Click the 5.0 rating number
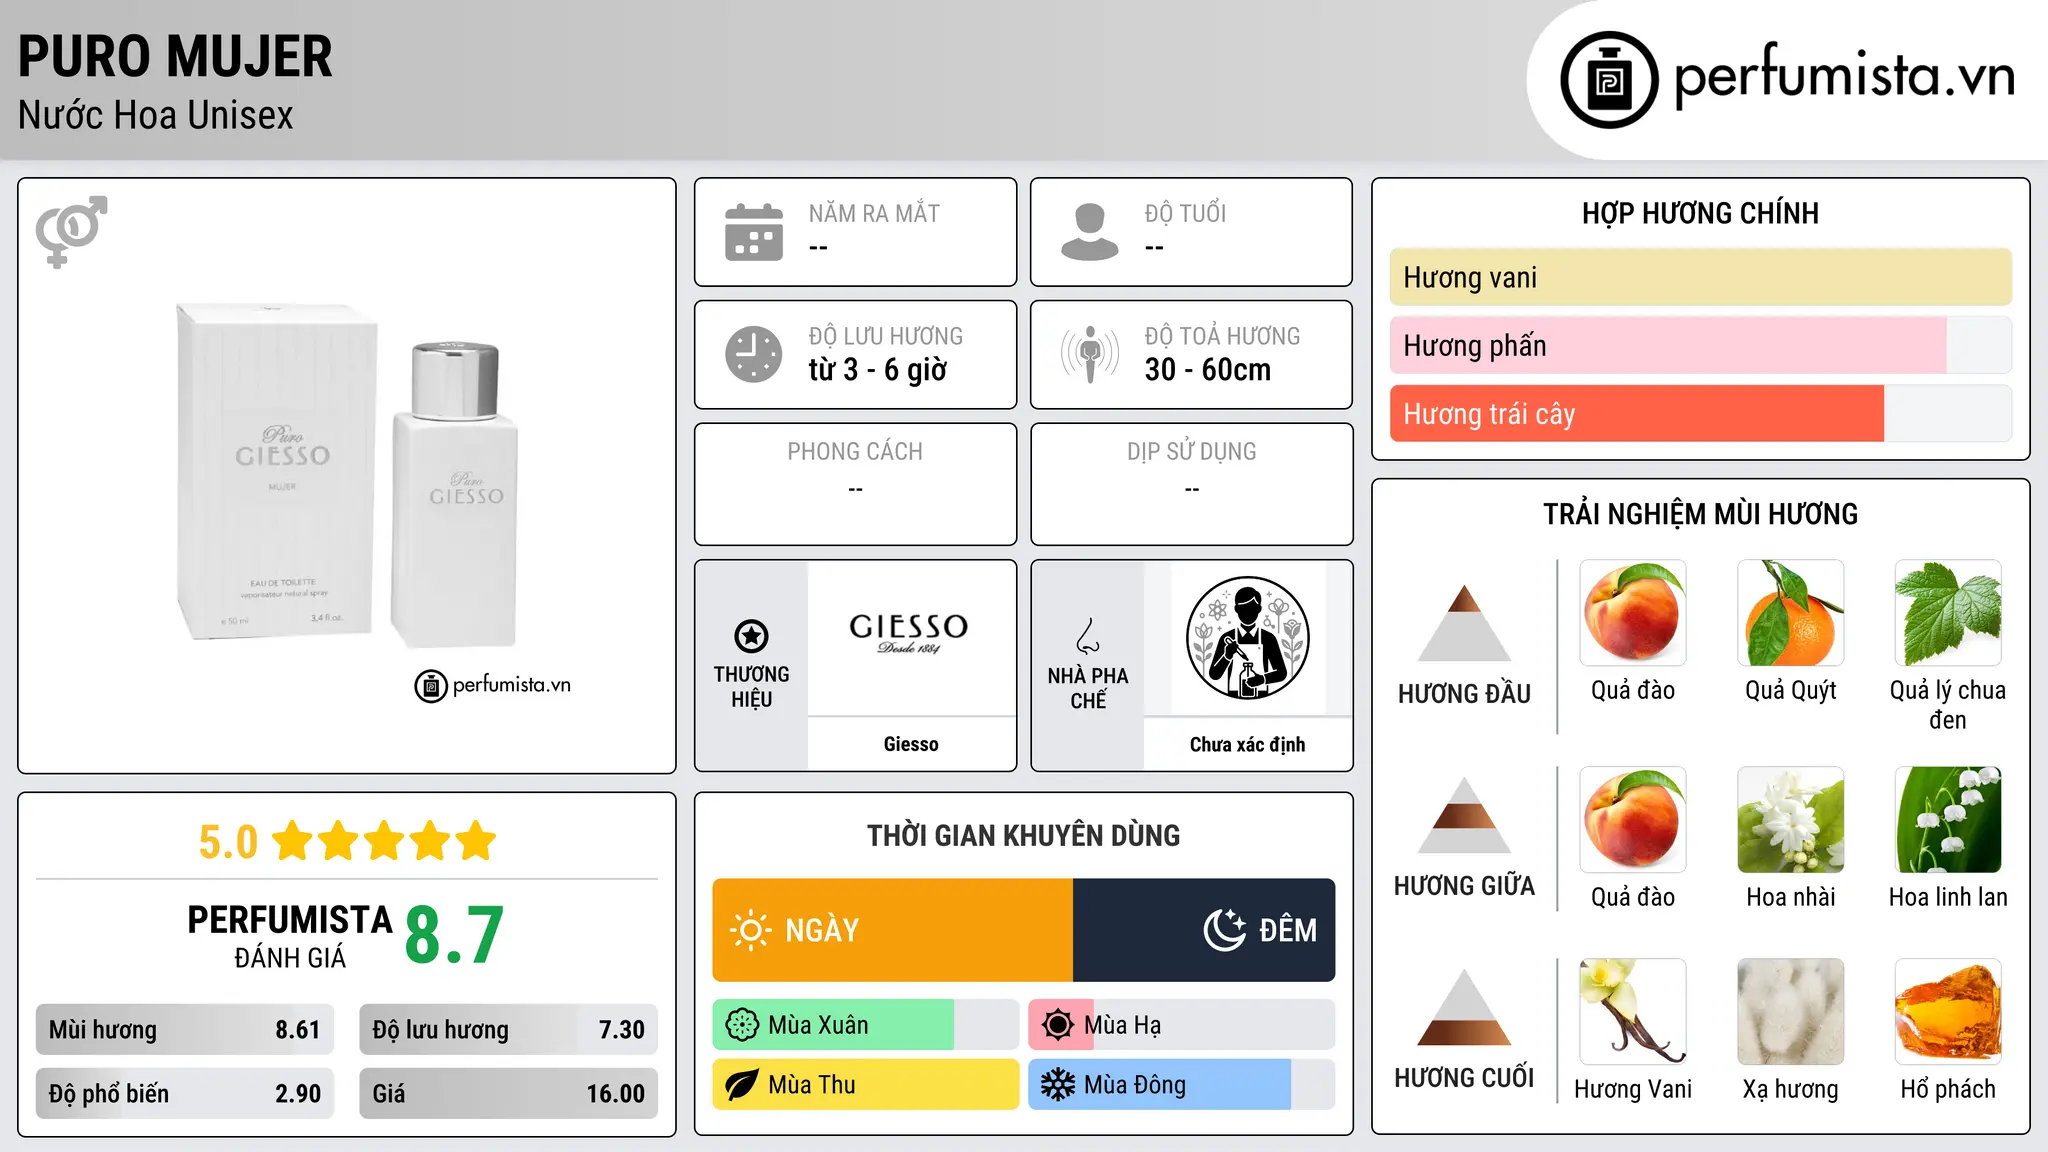The height and width of the screenshot is (1152, 2048). click(x=228, y=841)
